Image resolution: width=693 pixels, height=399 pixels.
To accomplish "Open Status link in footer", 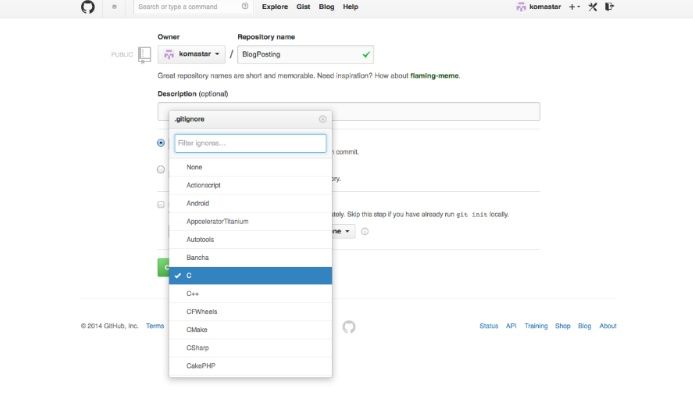I will click(x=489, y=326).
